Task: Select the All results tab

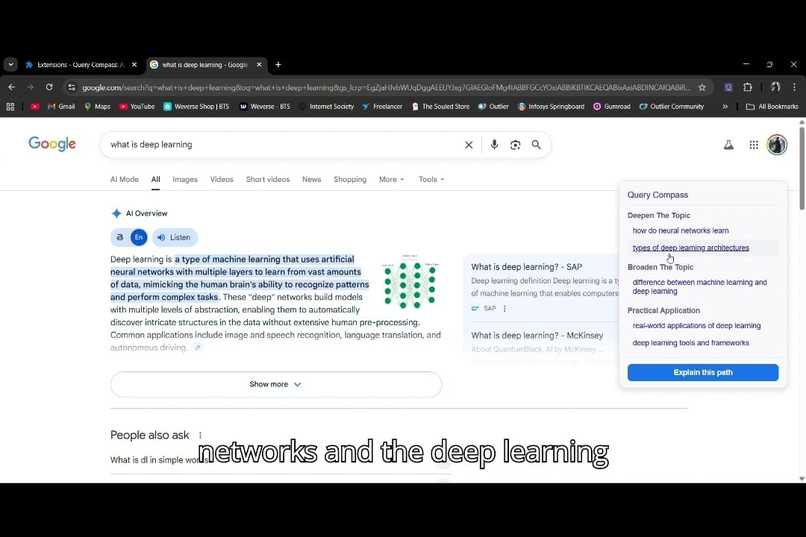Action: [156, 179]
